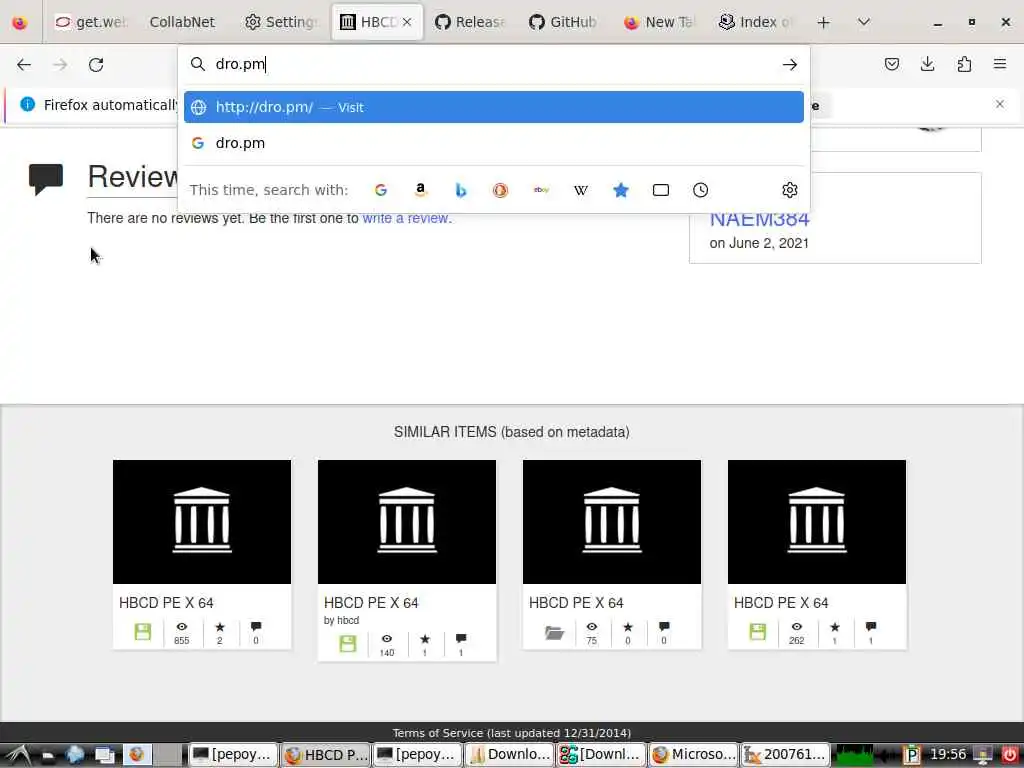Open the taskbar start menu icon
Viewport: 1024px width, 768px height.
(x=17, y=754)
